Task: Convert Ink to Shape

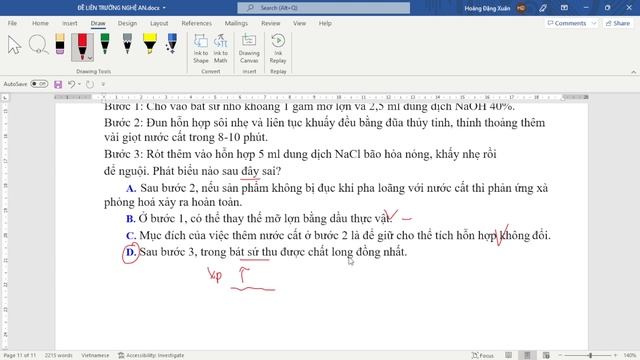Action: coord(200,49)
